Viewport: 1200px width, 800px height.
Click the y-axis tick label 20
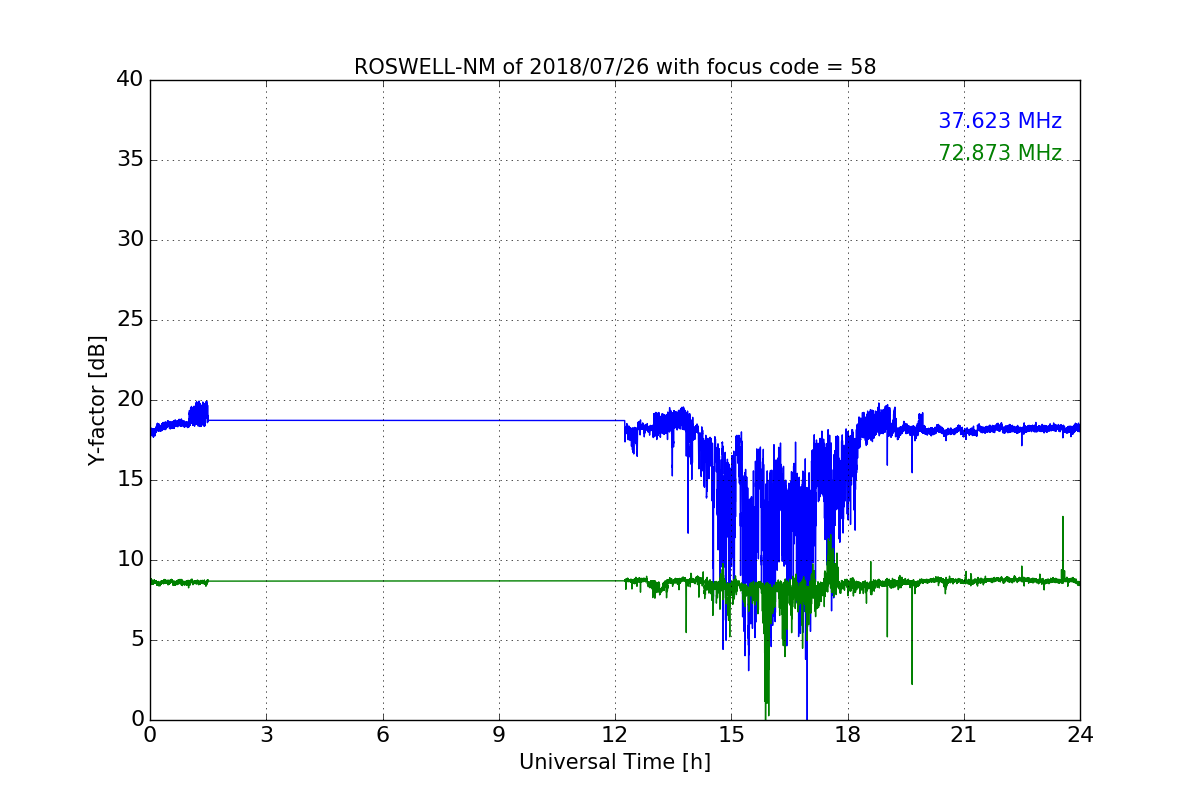click(129, 400)
